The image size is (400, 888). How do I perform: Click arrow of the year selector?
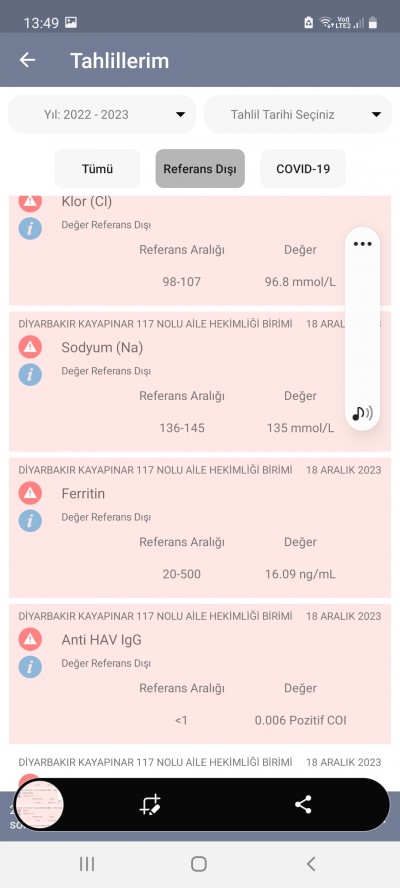pos(180,114)
